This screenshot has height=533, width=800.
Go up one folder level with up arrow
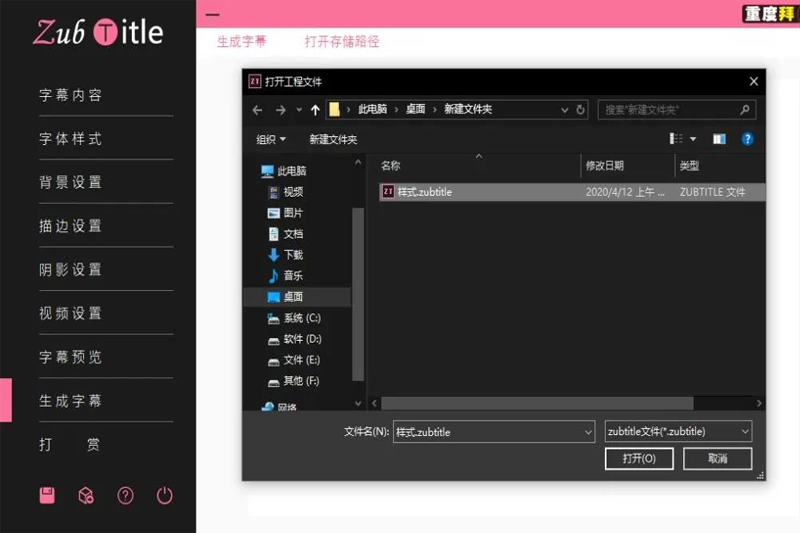(315, 110)
